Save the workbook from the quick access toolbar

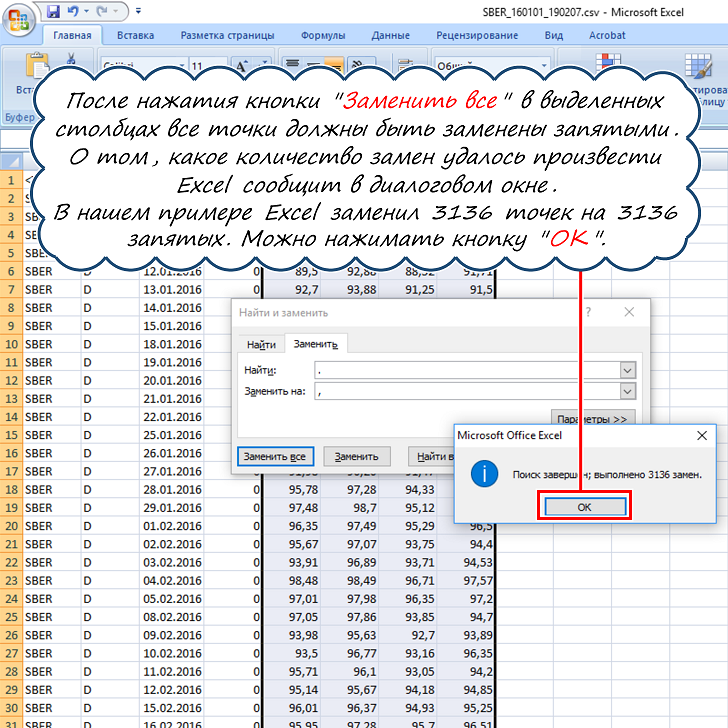click(x=53, y=11)
